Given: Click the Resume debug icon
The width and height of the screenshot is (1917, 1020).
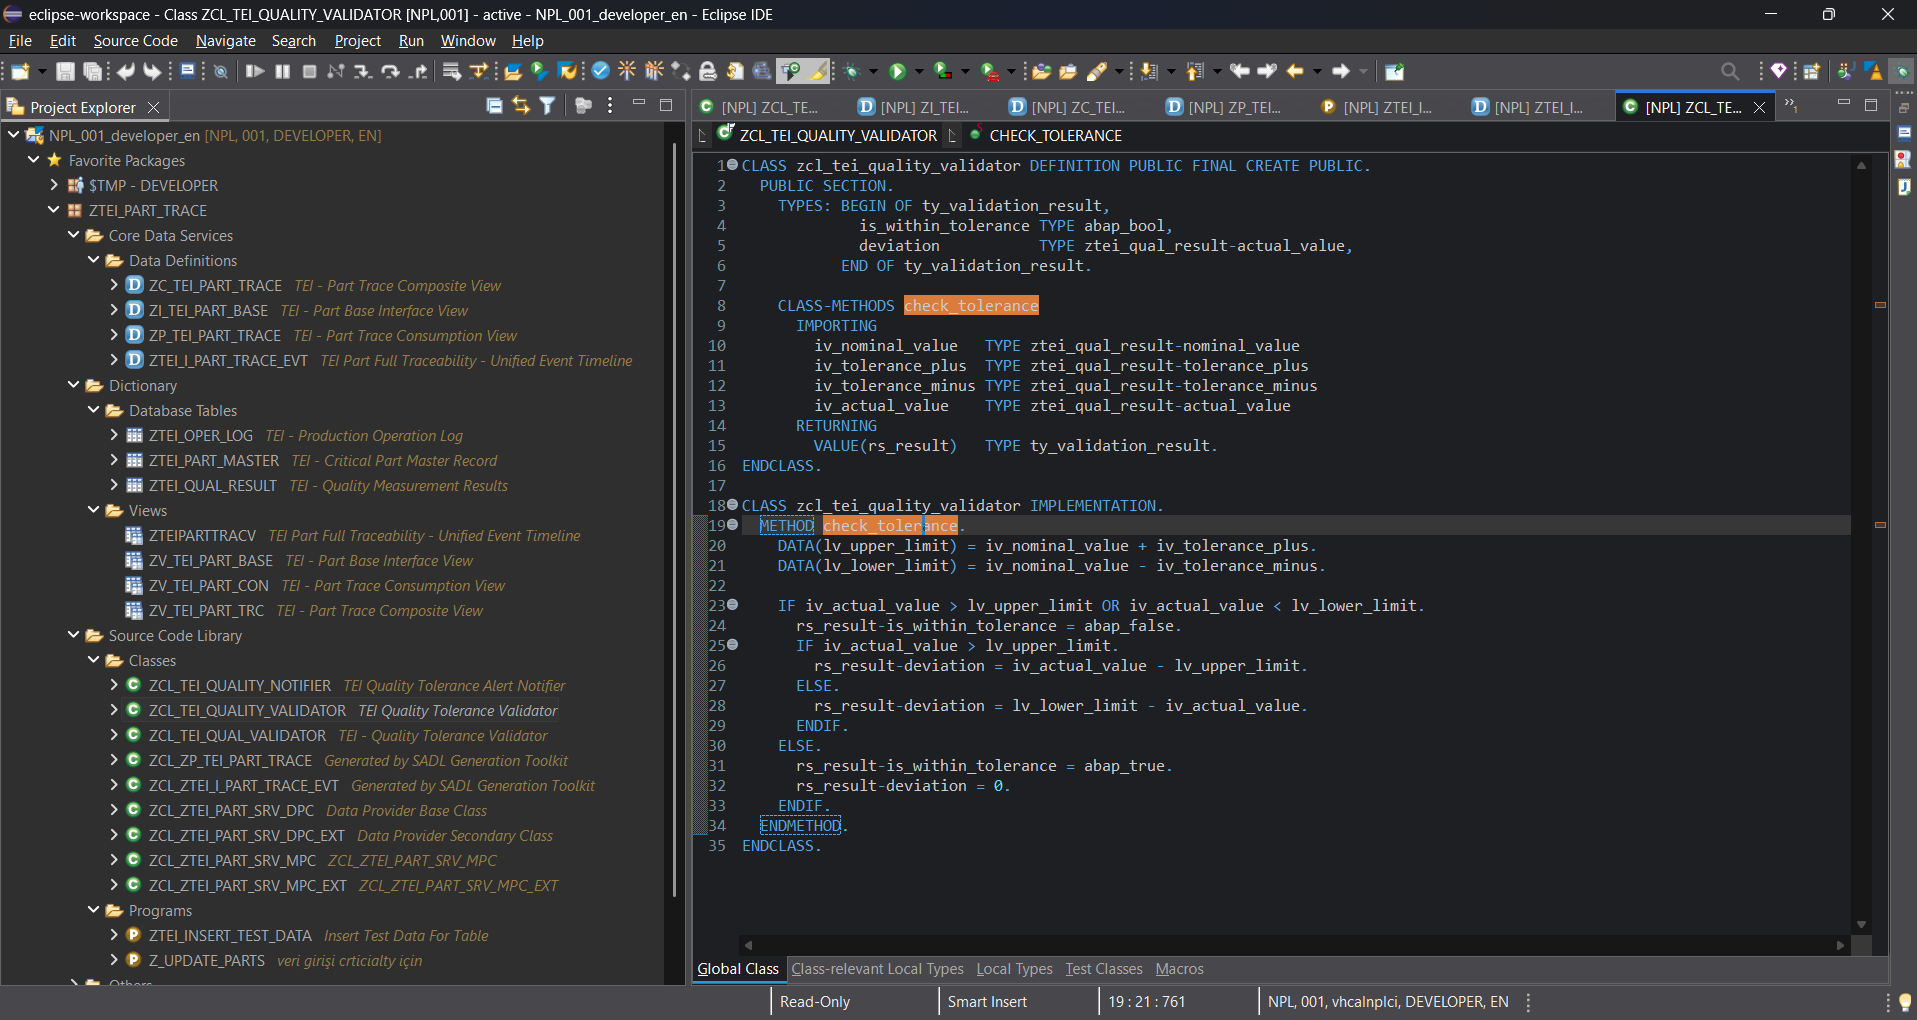Looking at the screenshot, I should 255,71.
